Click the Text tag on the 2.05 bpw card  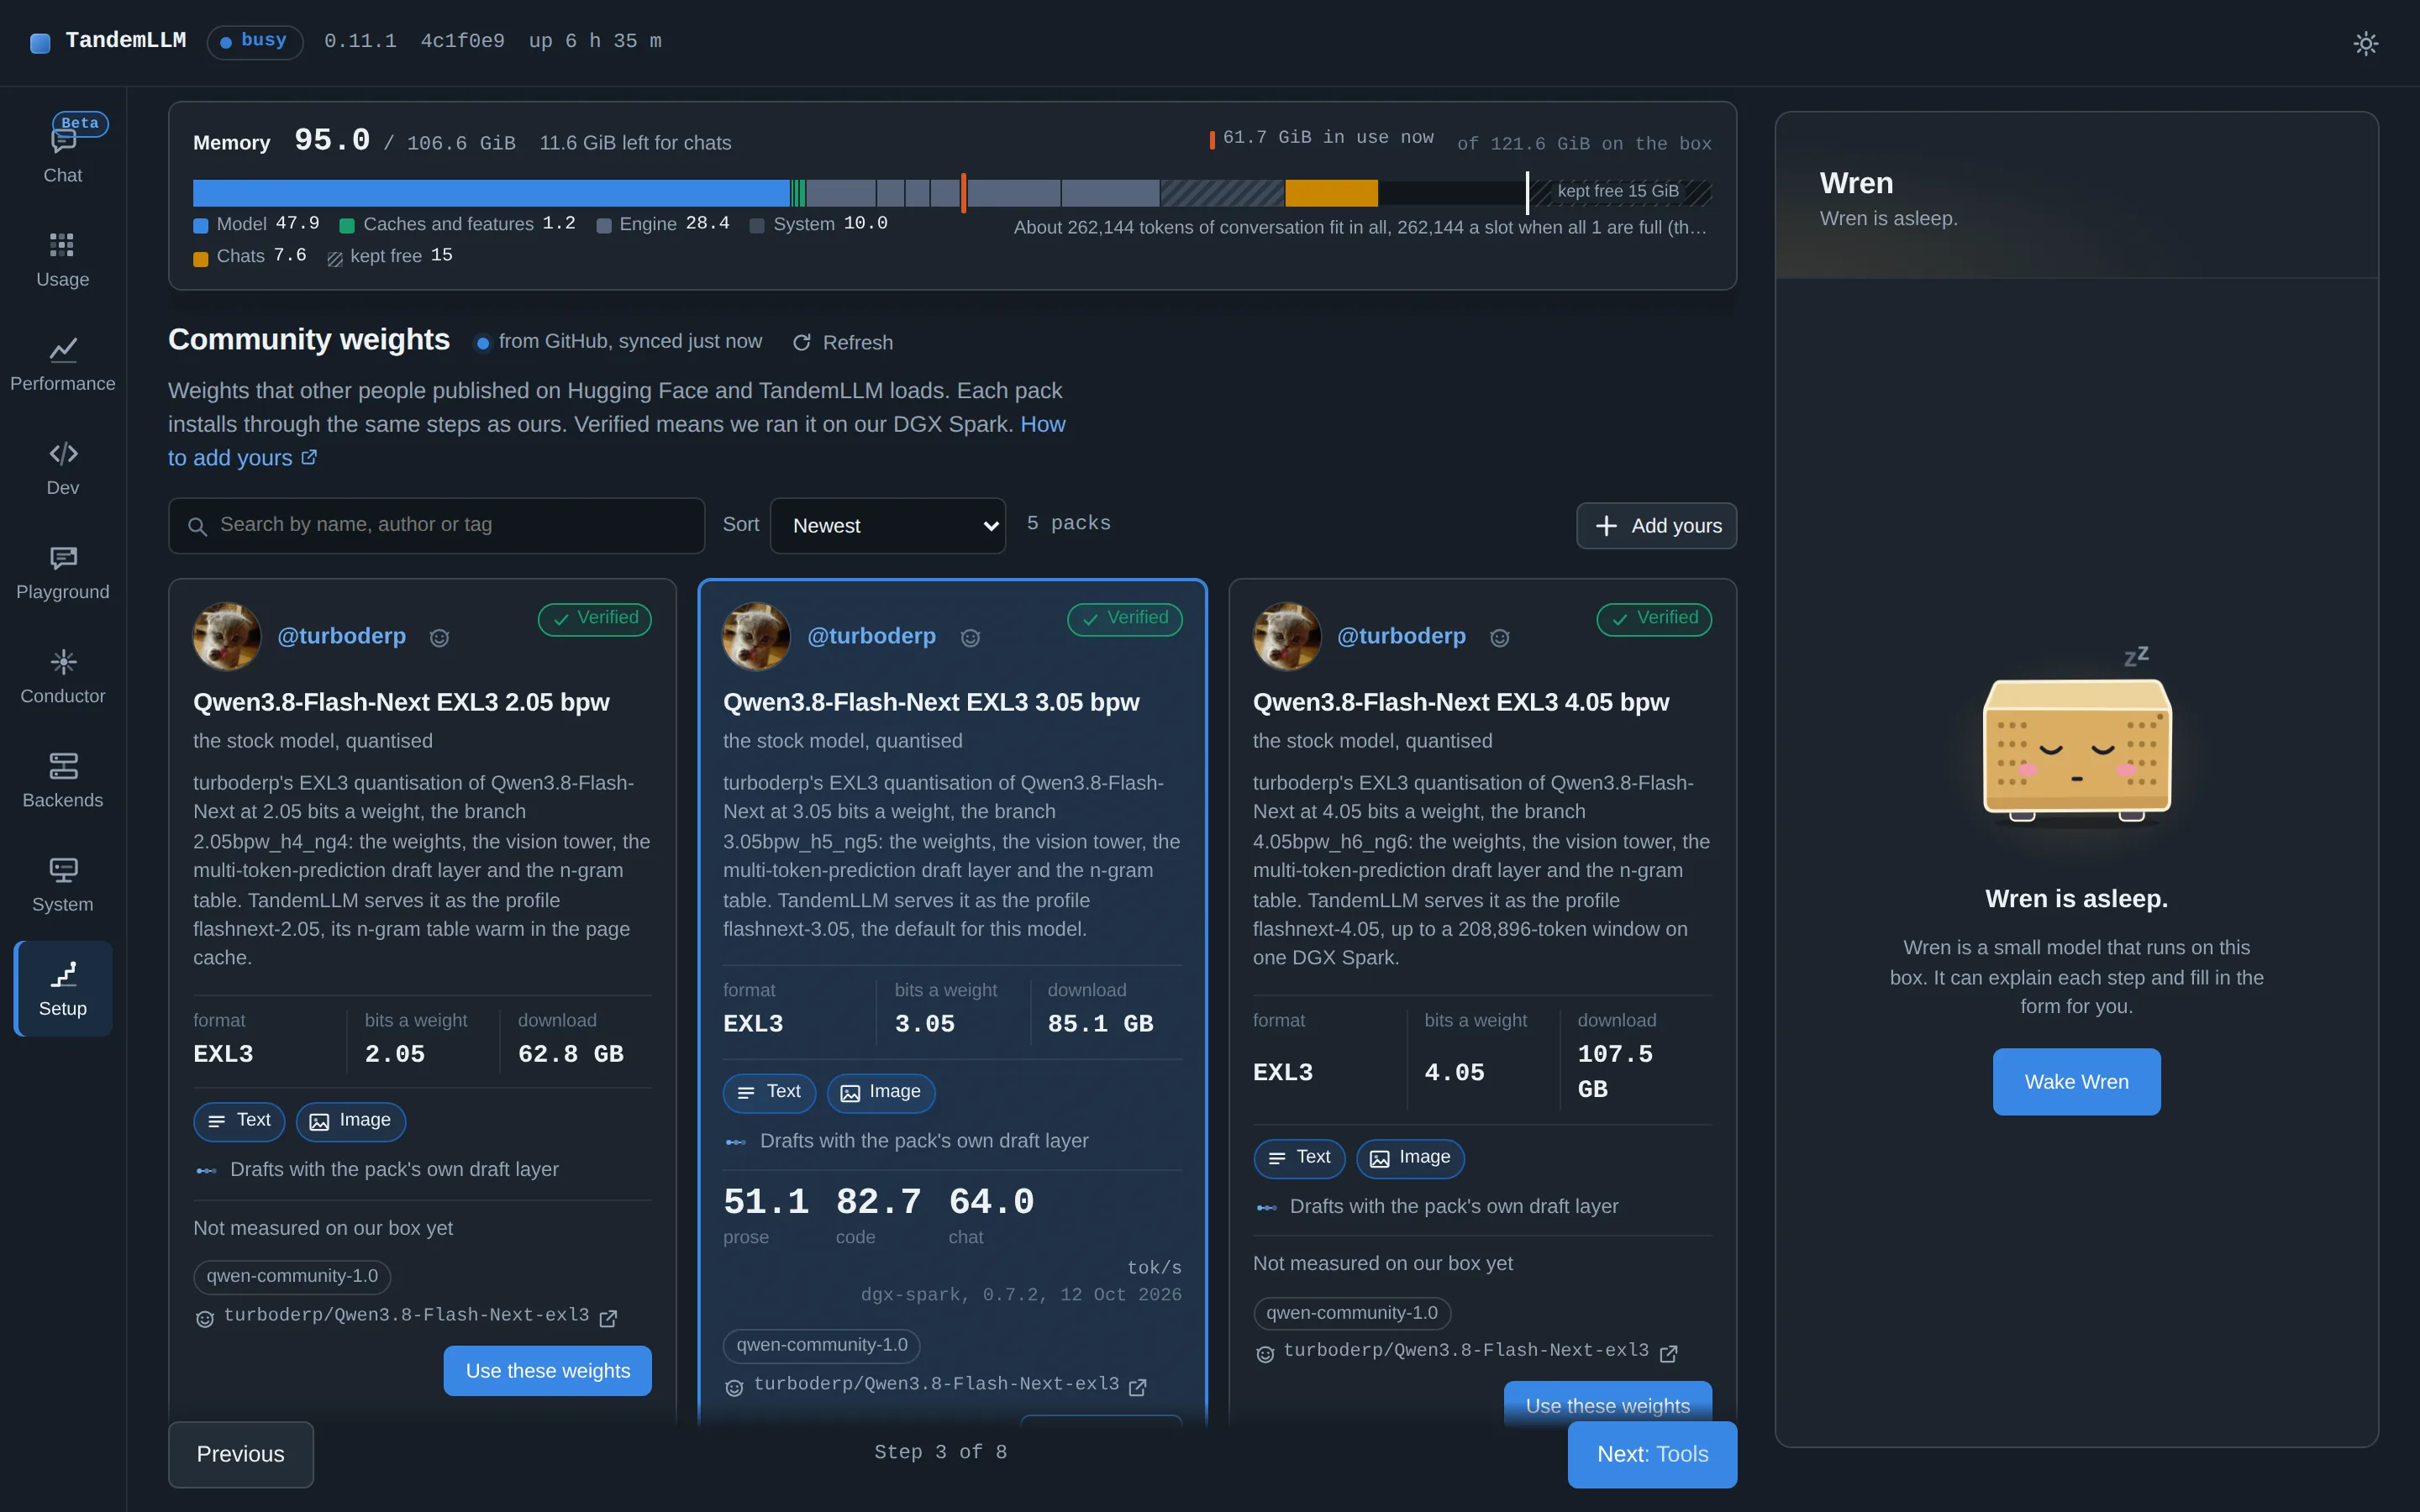(x=239, y=1121)
